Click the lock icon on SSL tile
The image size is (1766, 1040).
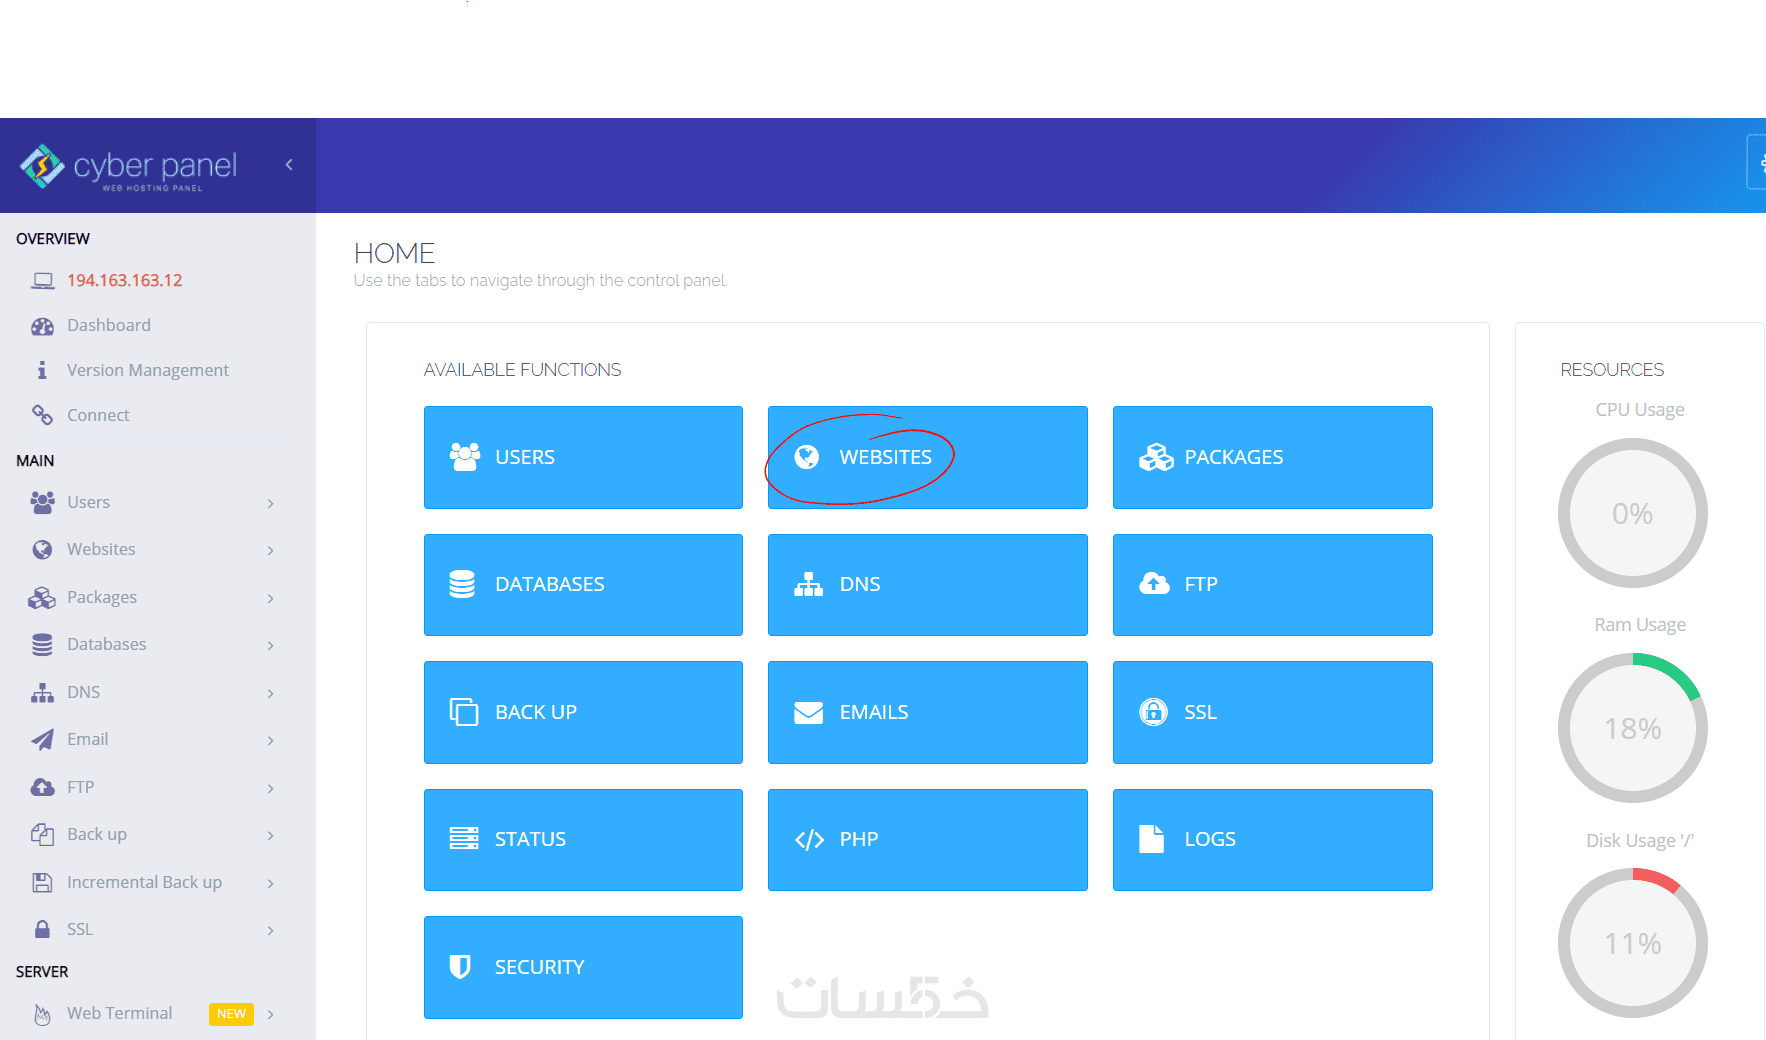(x=1153, y=712)
